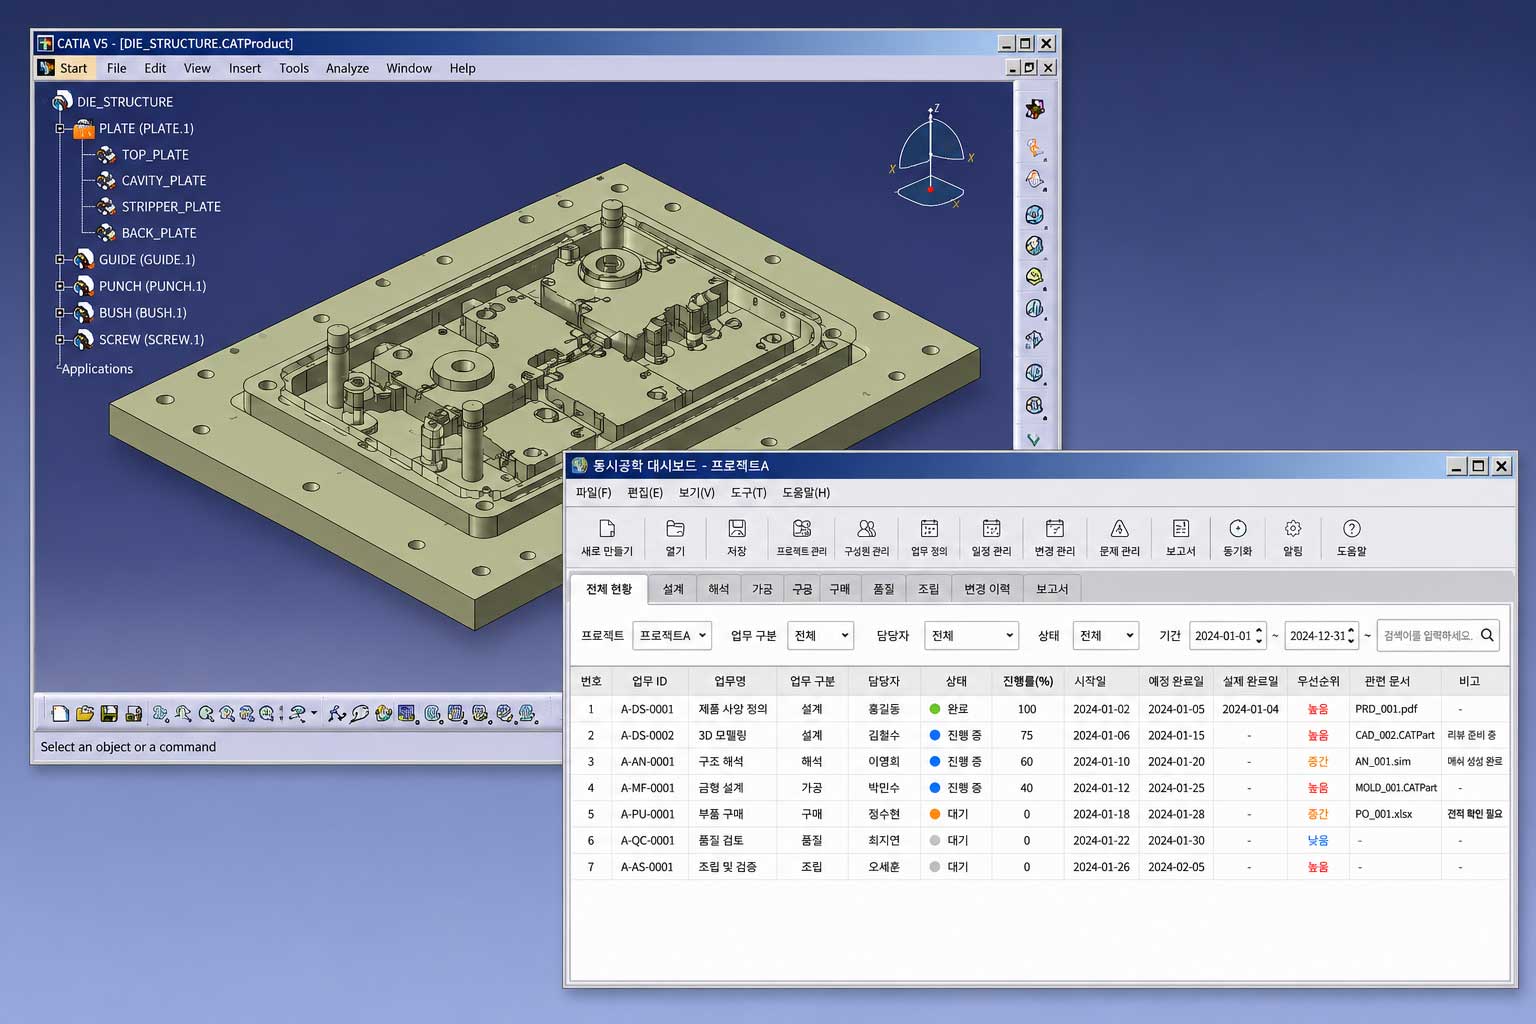Click the stepper on the 2024-12-31 date field
Viewport: 1536px width, 1024px height.
1351,635
